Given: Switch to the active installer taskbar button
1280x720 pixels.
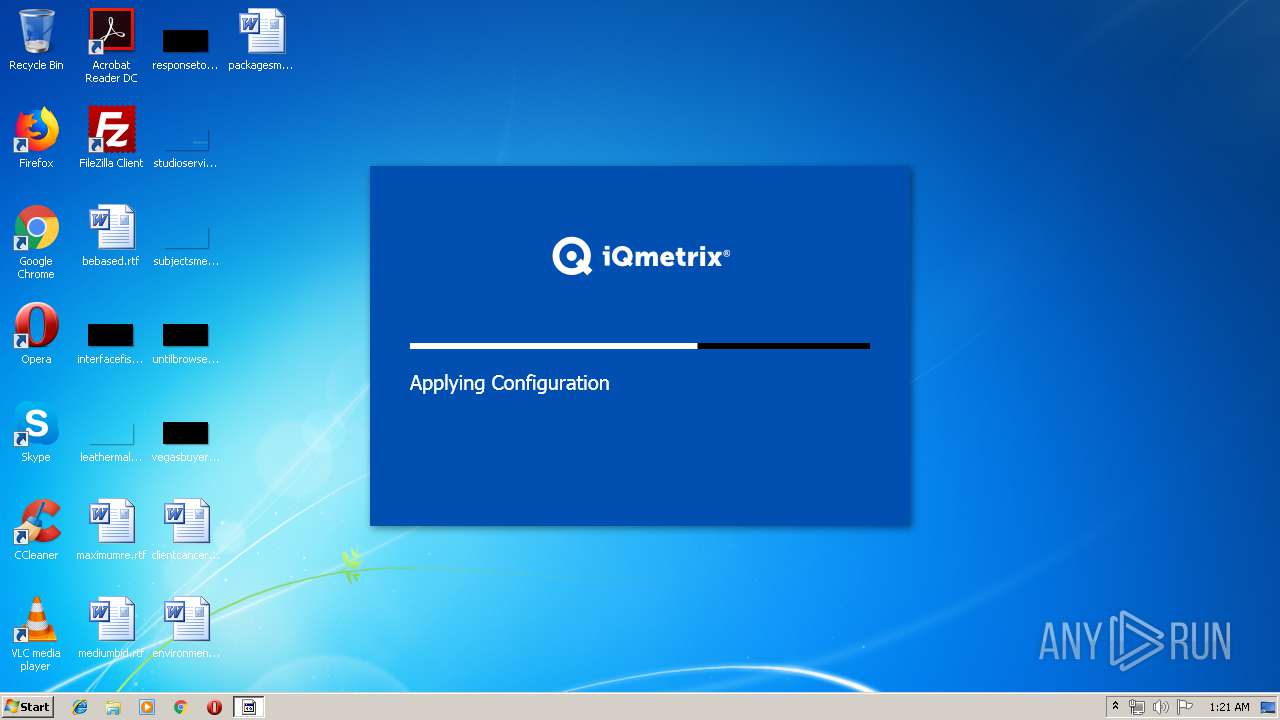Looking at the screenshot, I should 249,707.
